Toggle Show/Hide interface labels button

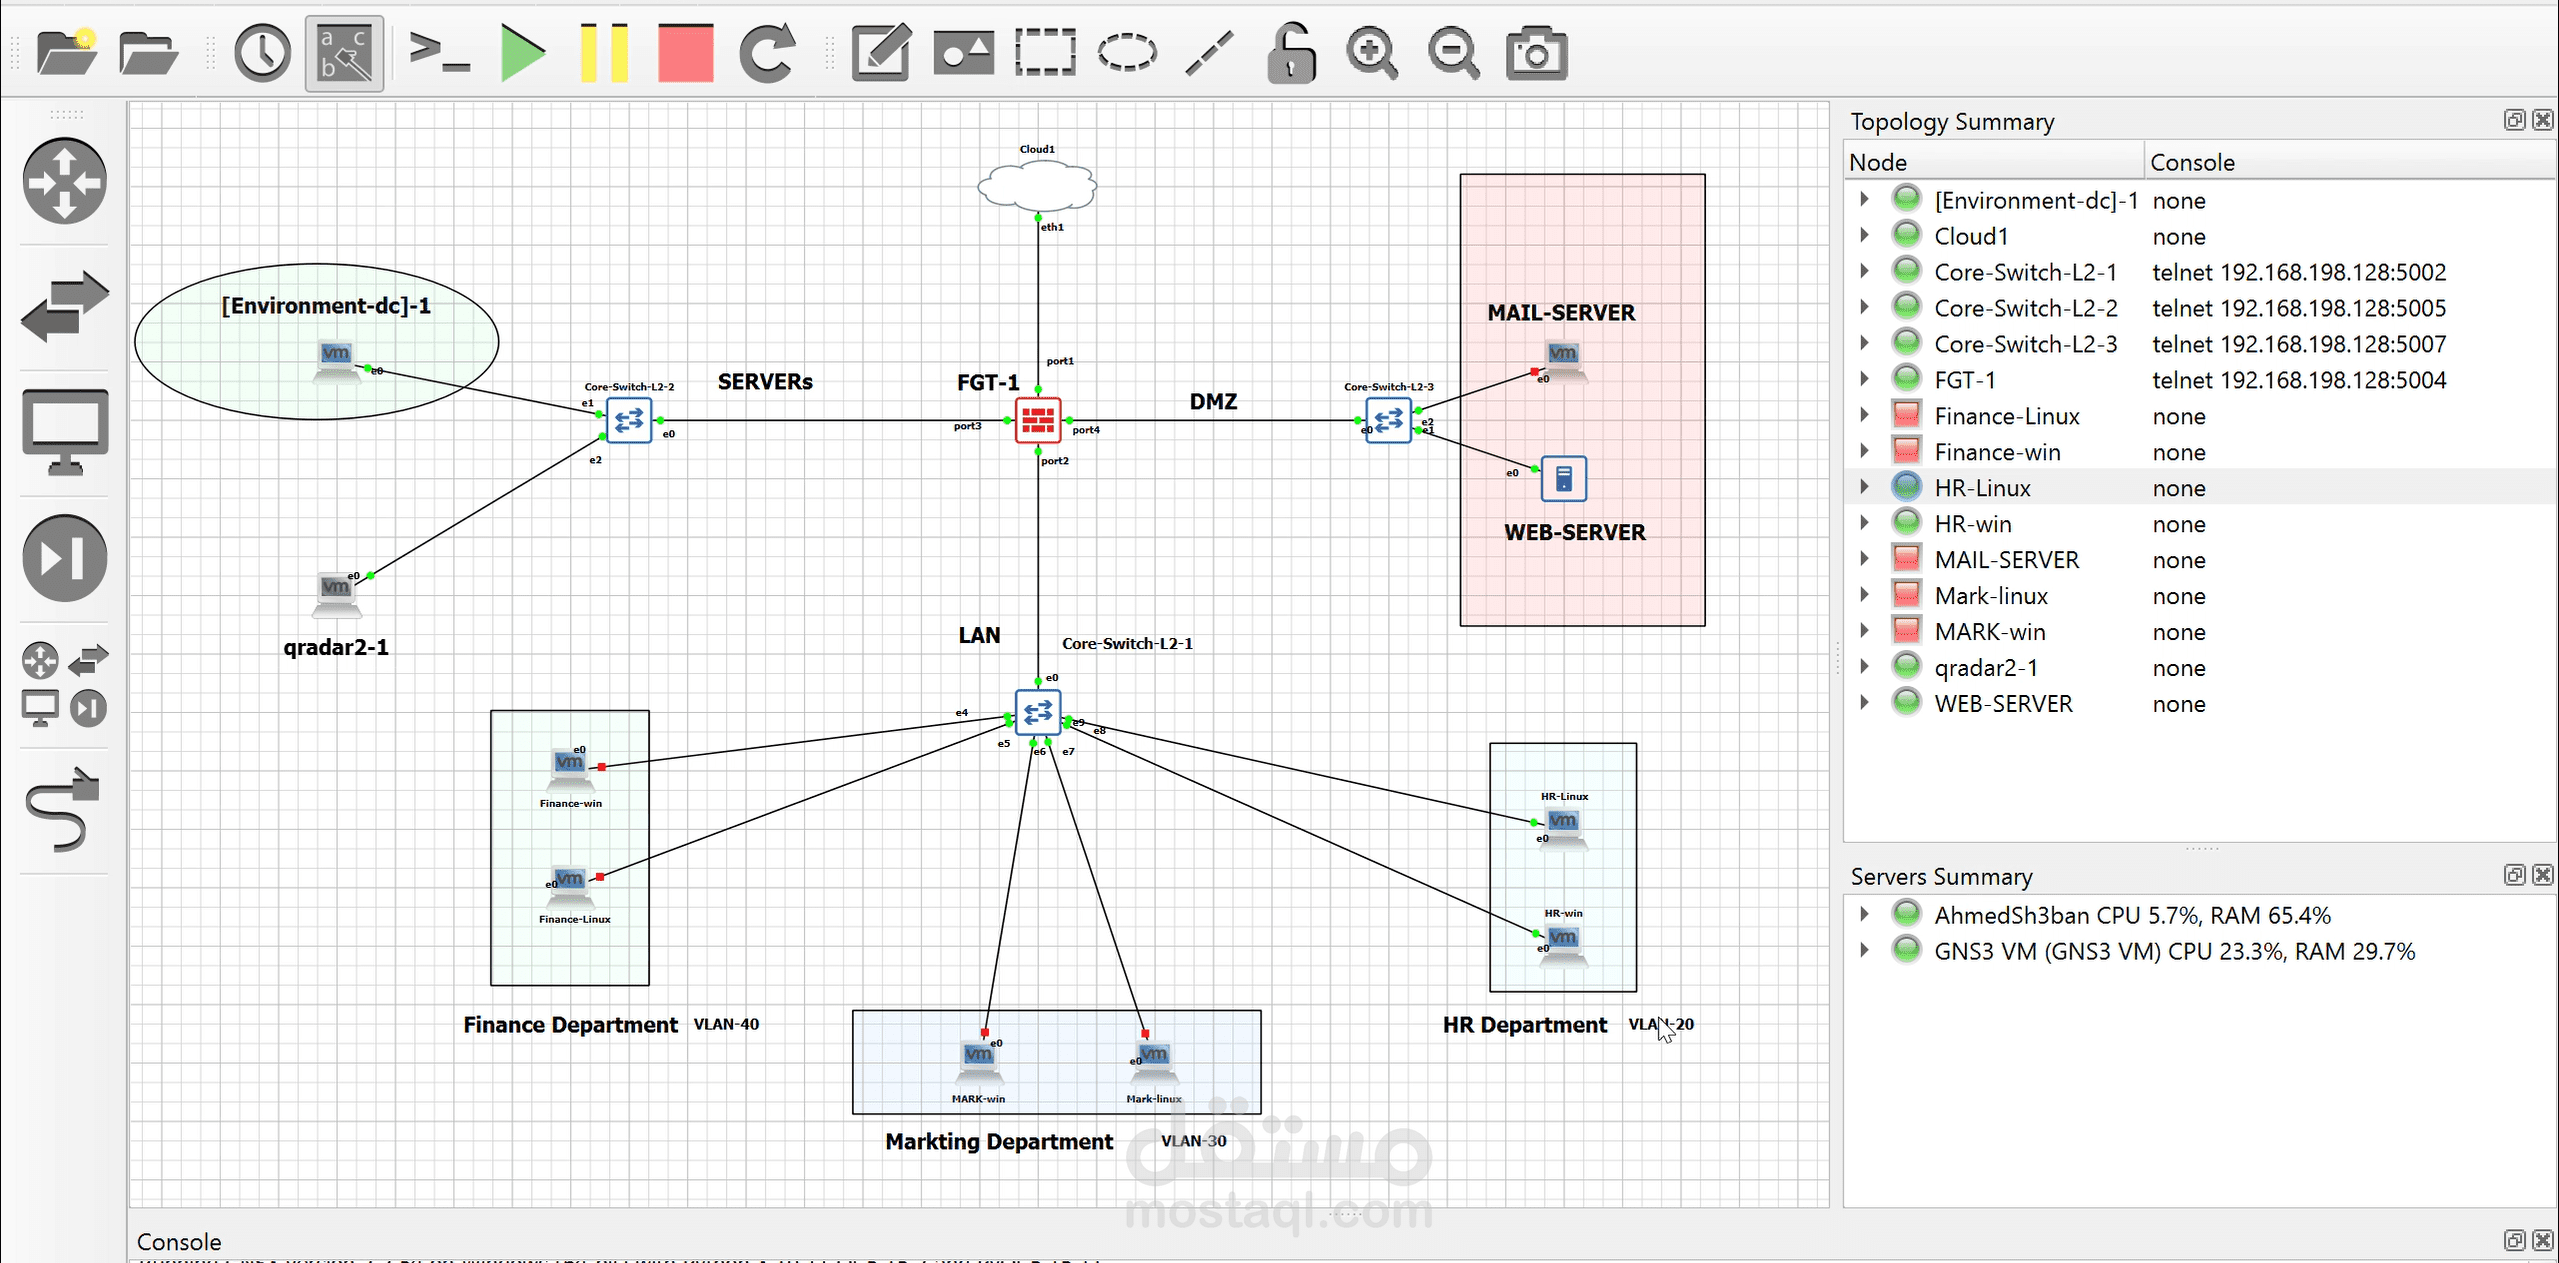coord(344,53)
